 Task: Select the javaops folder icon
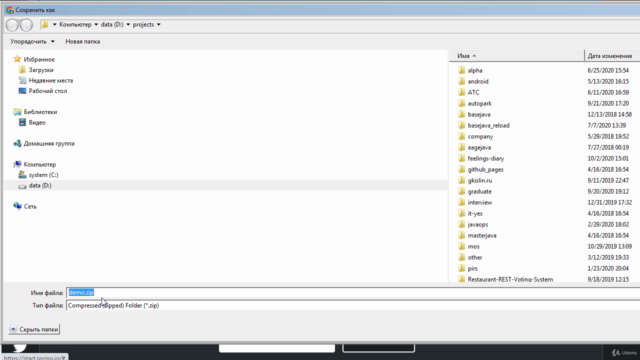tap(462, 224)
